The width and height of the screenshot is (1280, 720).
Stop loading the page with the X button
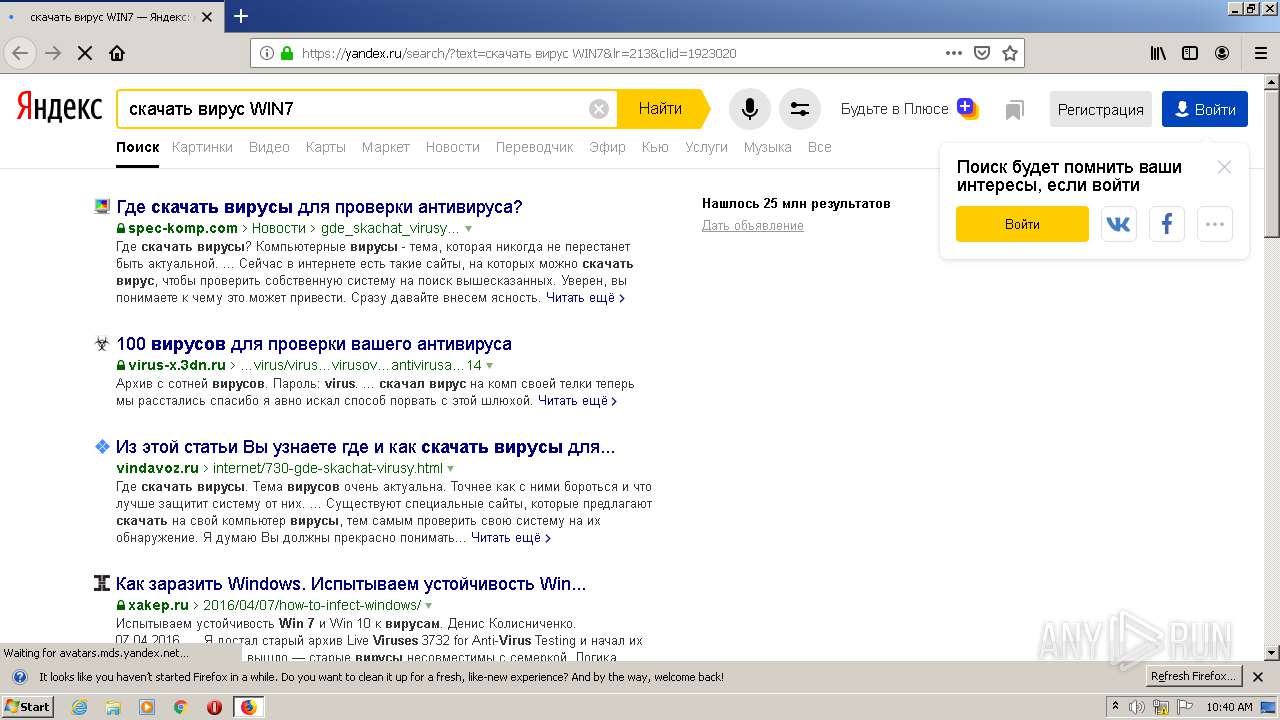point(85,53)
